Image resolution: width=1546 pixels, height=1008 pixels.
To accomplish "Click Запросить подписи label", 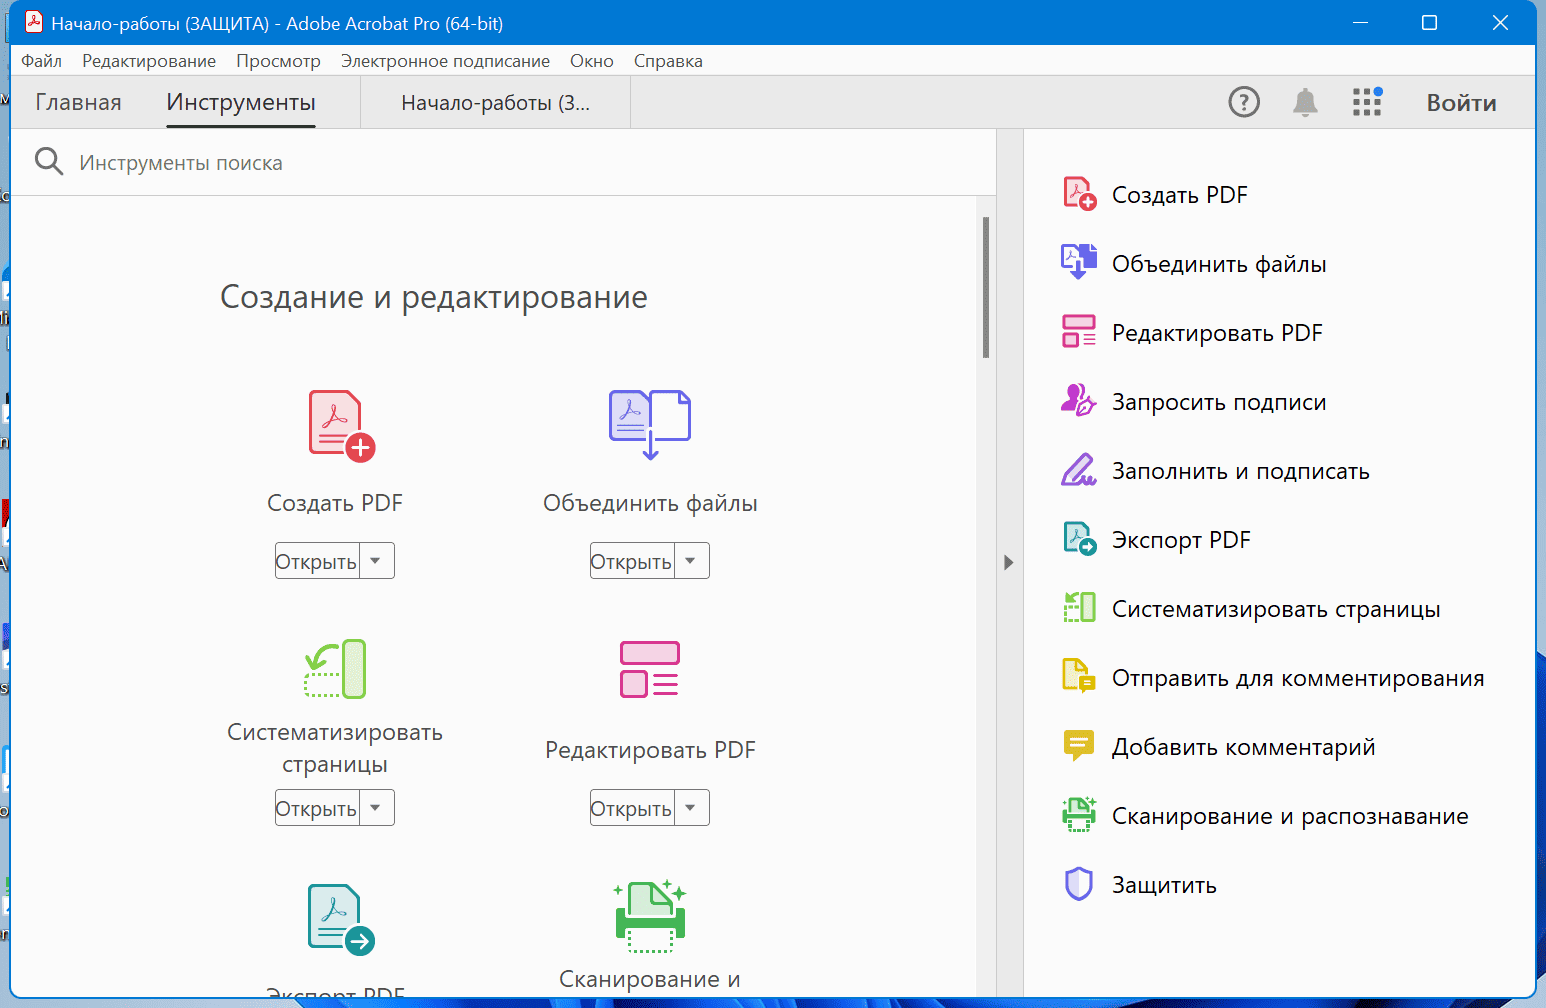I will [1219, 401].
